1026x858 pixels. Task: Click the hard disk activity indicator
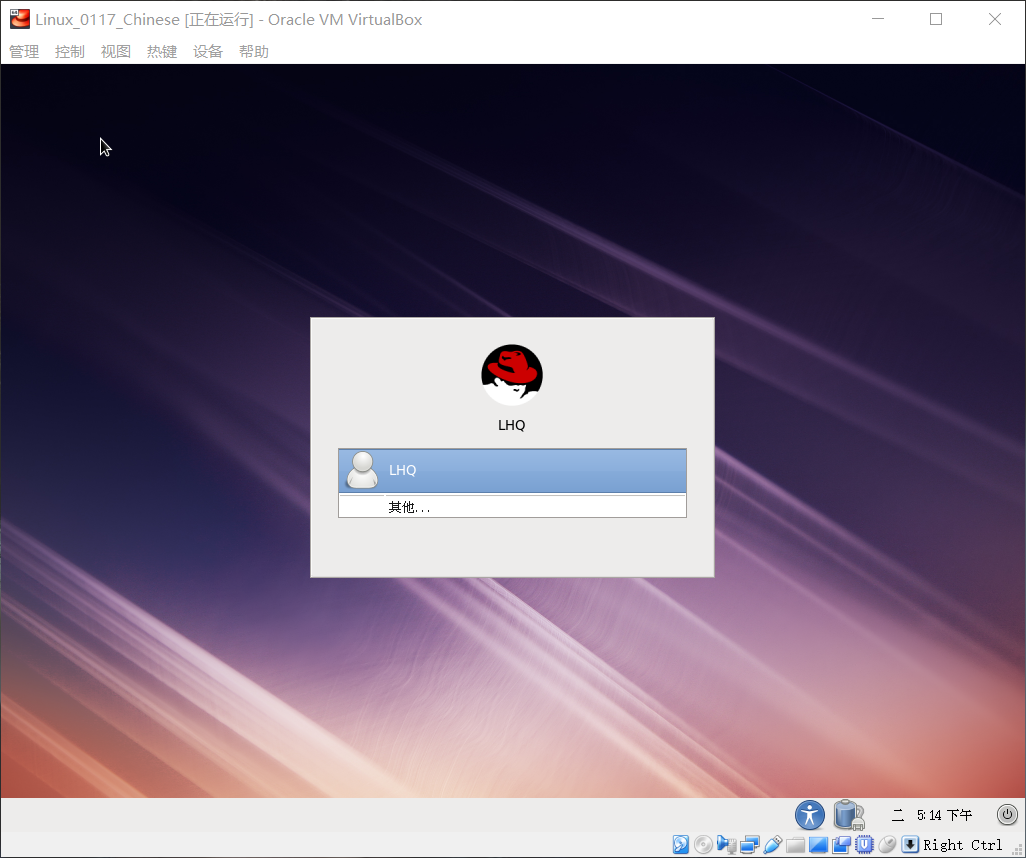681,845
